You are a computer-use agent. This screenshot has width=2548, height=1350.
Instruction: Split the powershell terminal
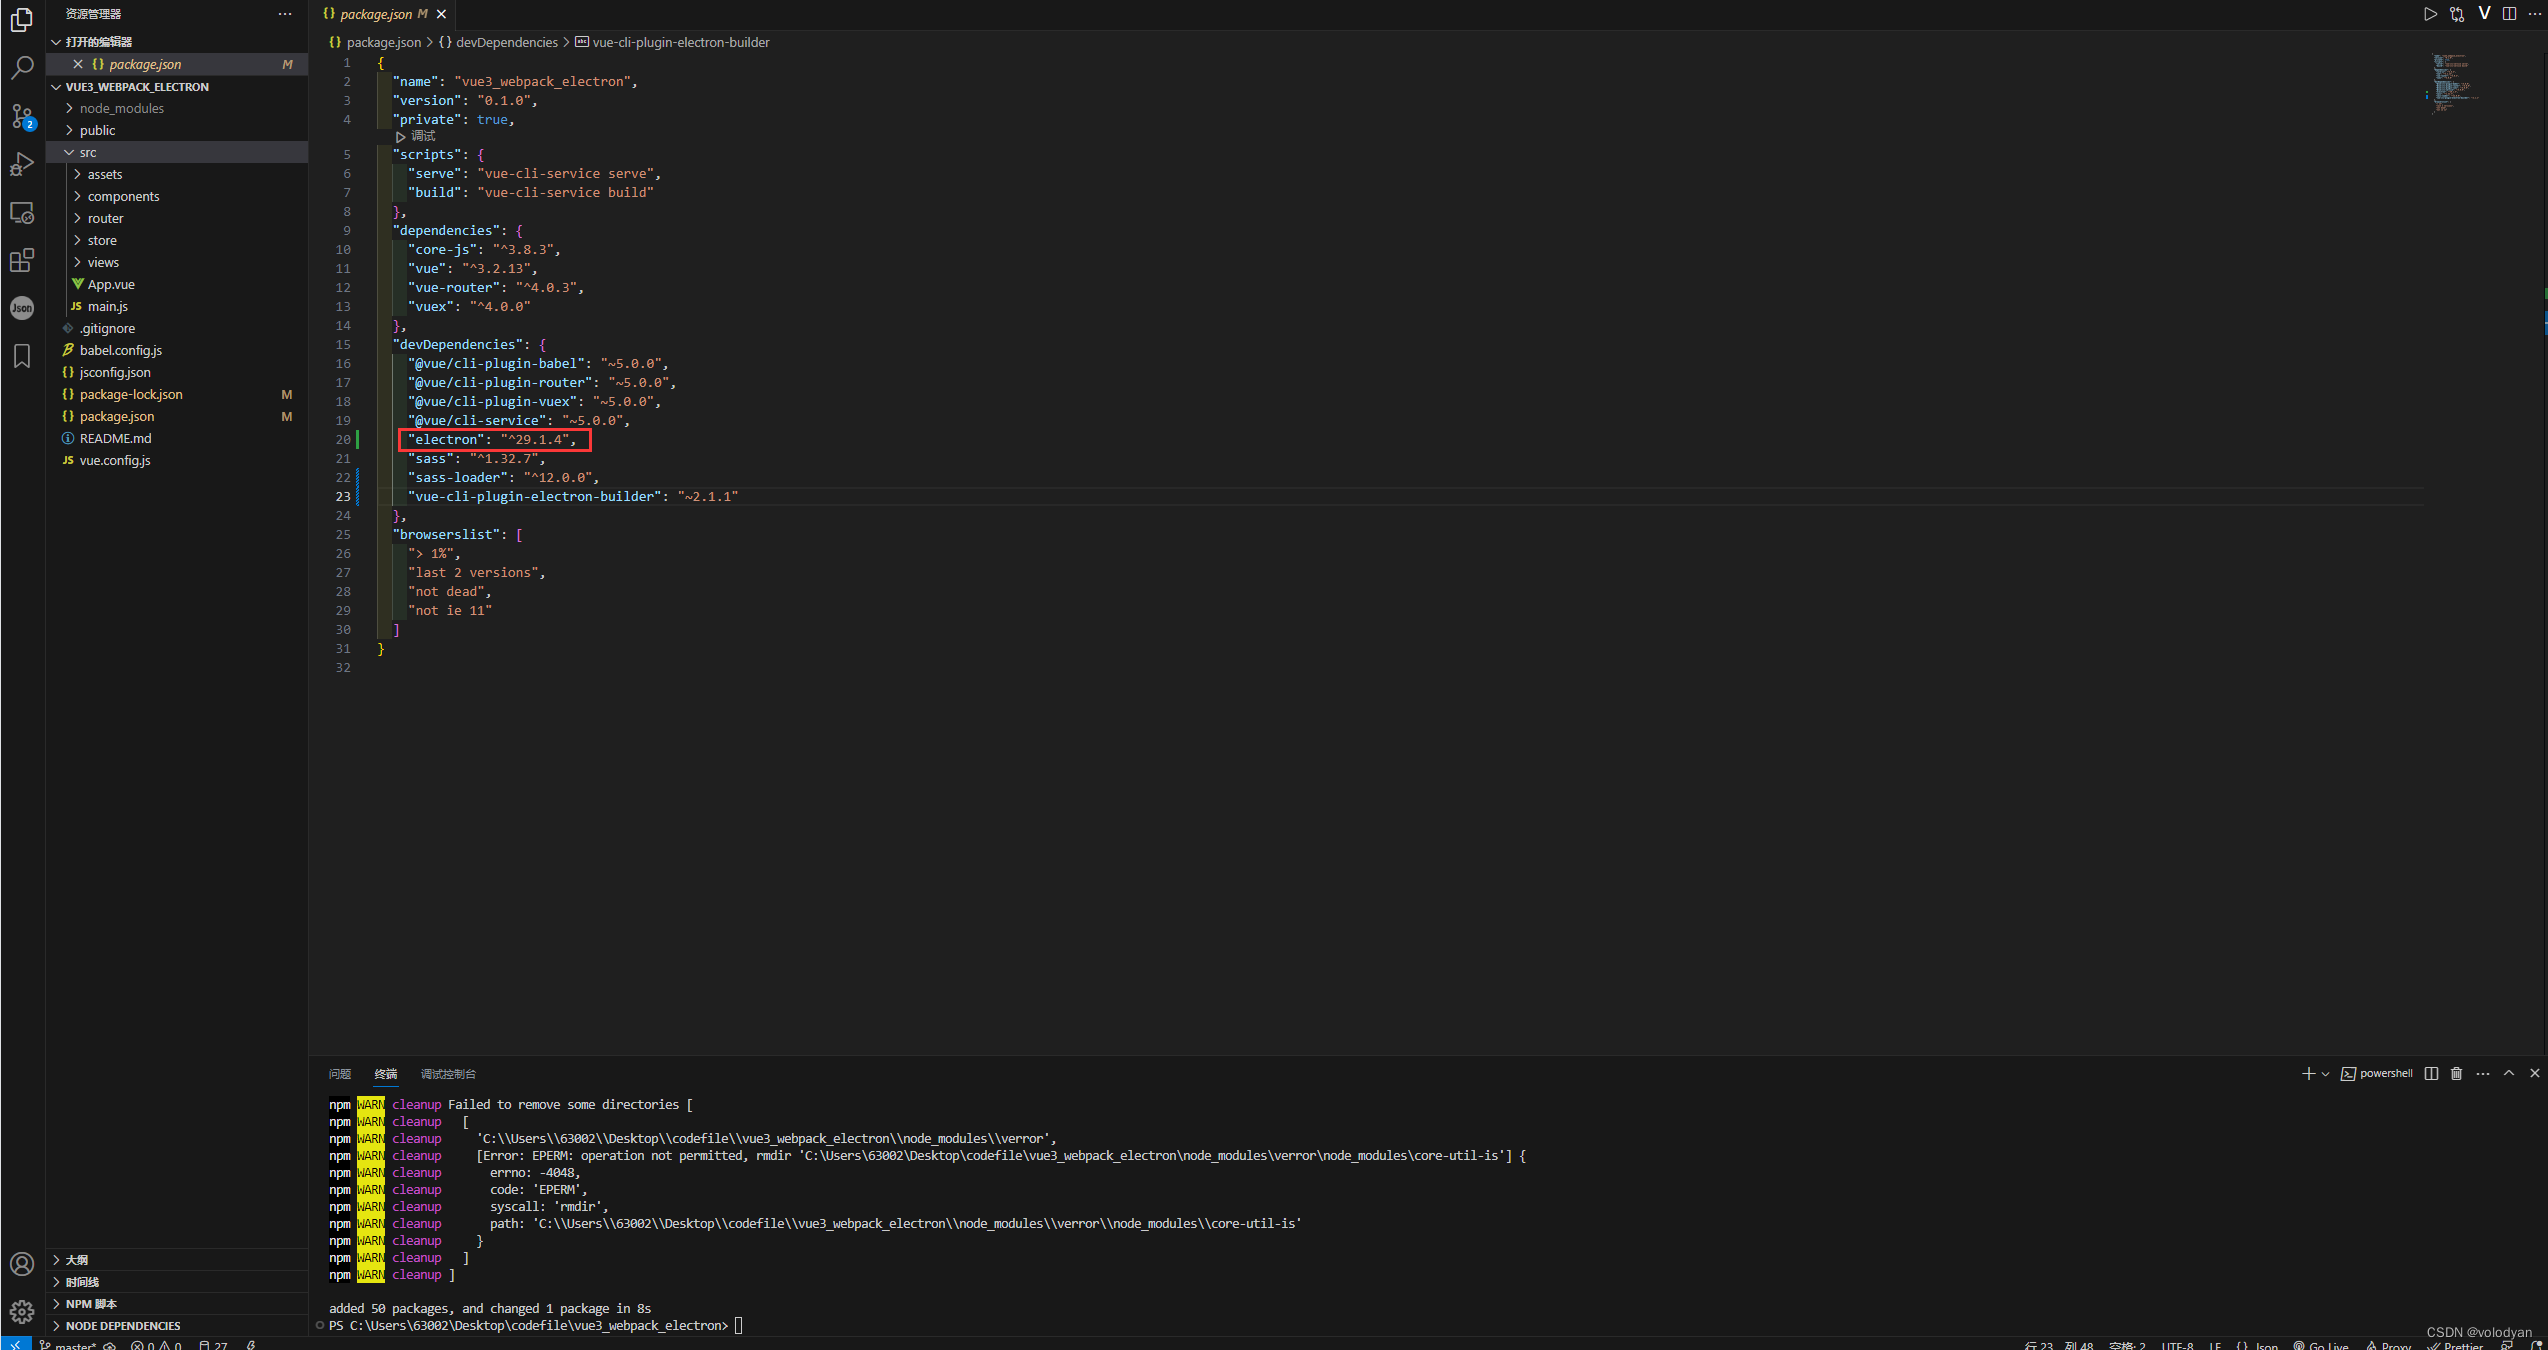coord(2431,1073)
